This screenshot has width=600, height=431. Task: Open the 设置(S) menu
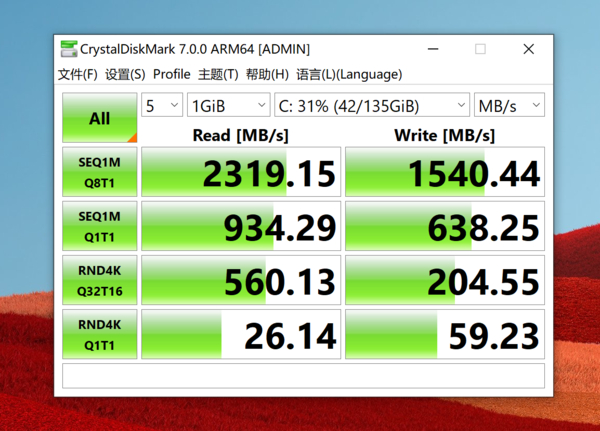pos(125,74)
